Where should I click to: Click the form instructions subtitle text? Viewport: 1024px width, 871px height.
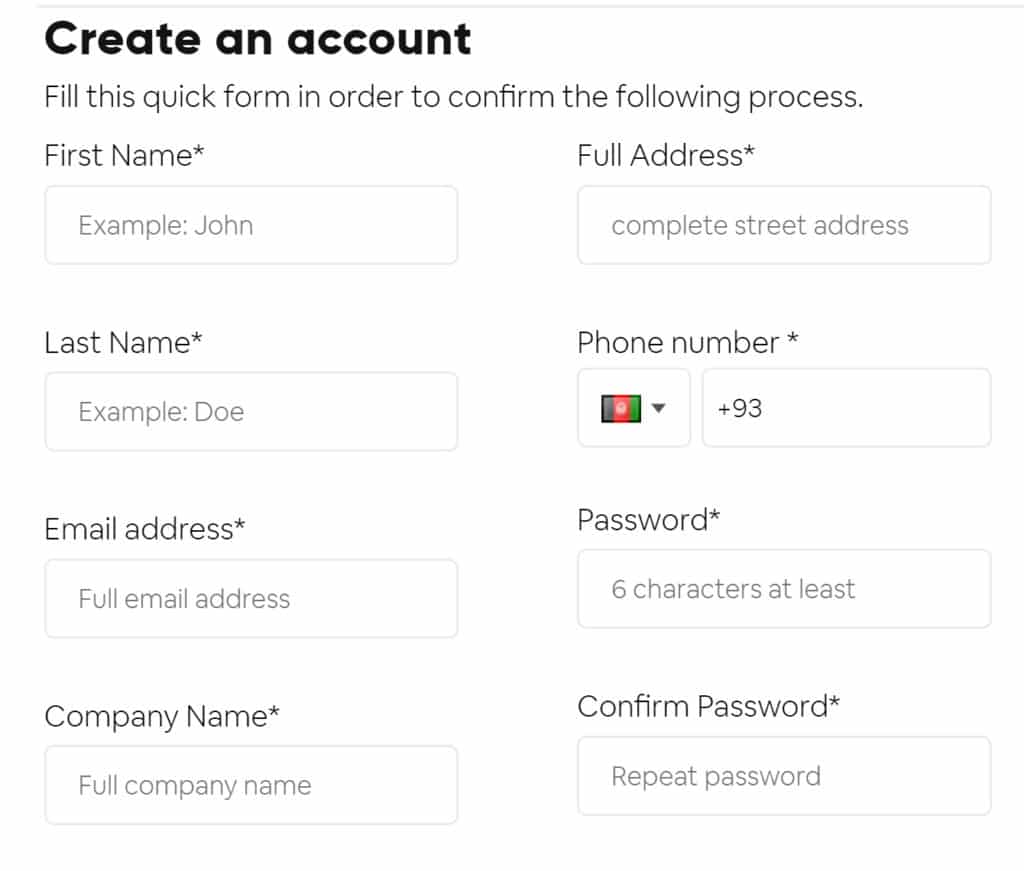click(454, 98)
